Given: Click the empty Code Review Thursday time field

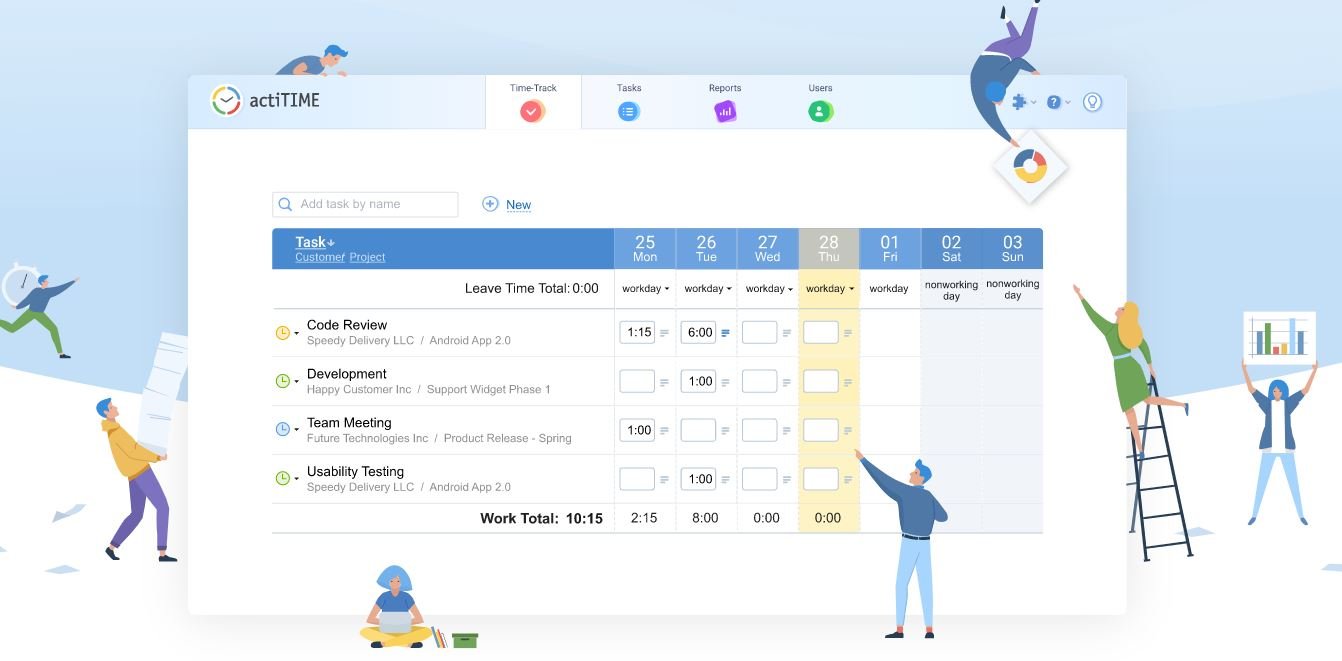Looking at the screenshot, I should coord(821,332).
